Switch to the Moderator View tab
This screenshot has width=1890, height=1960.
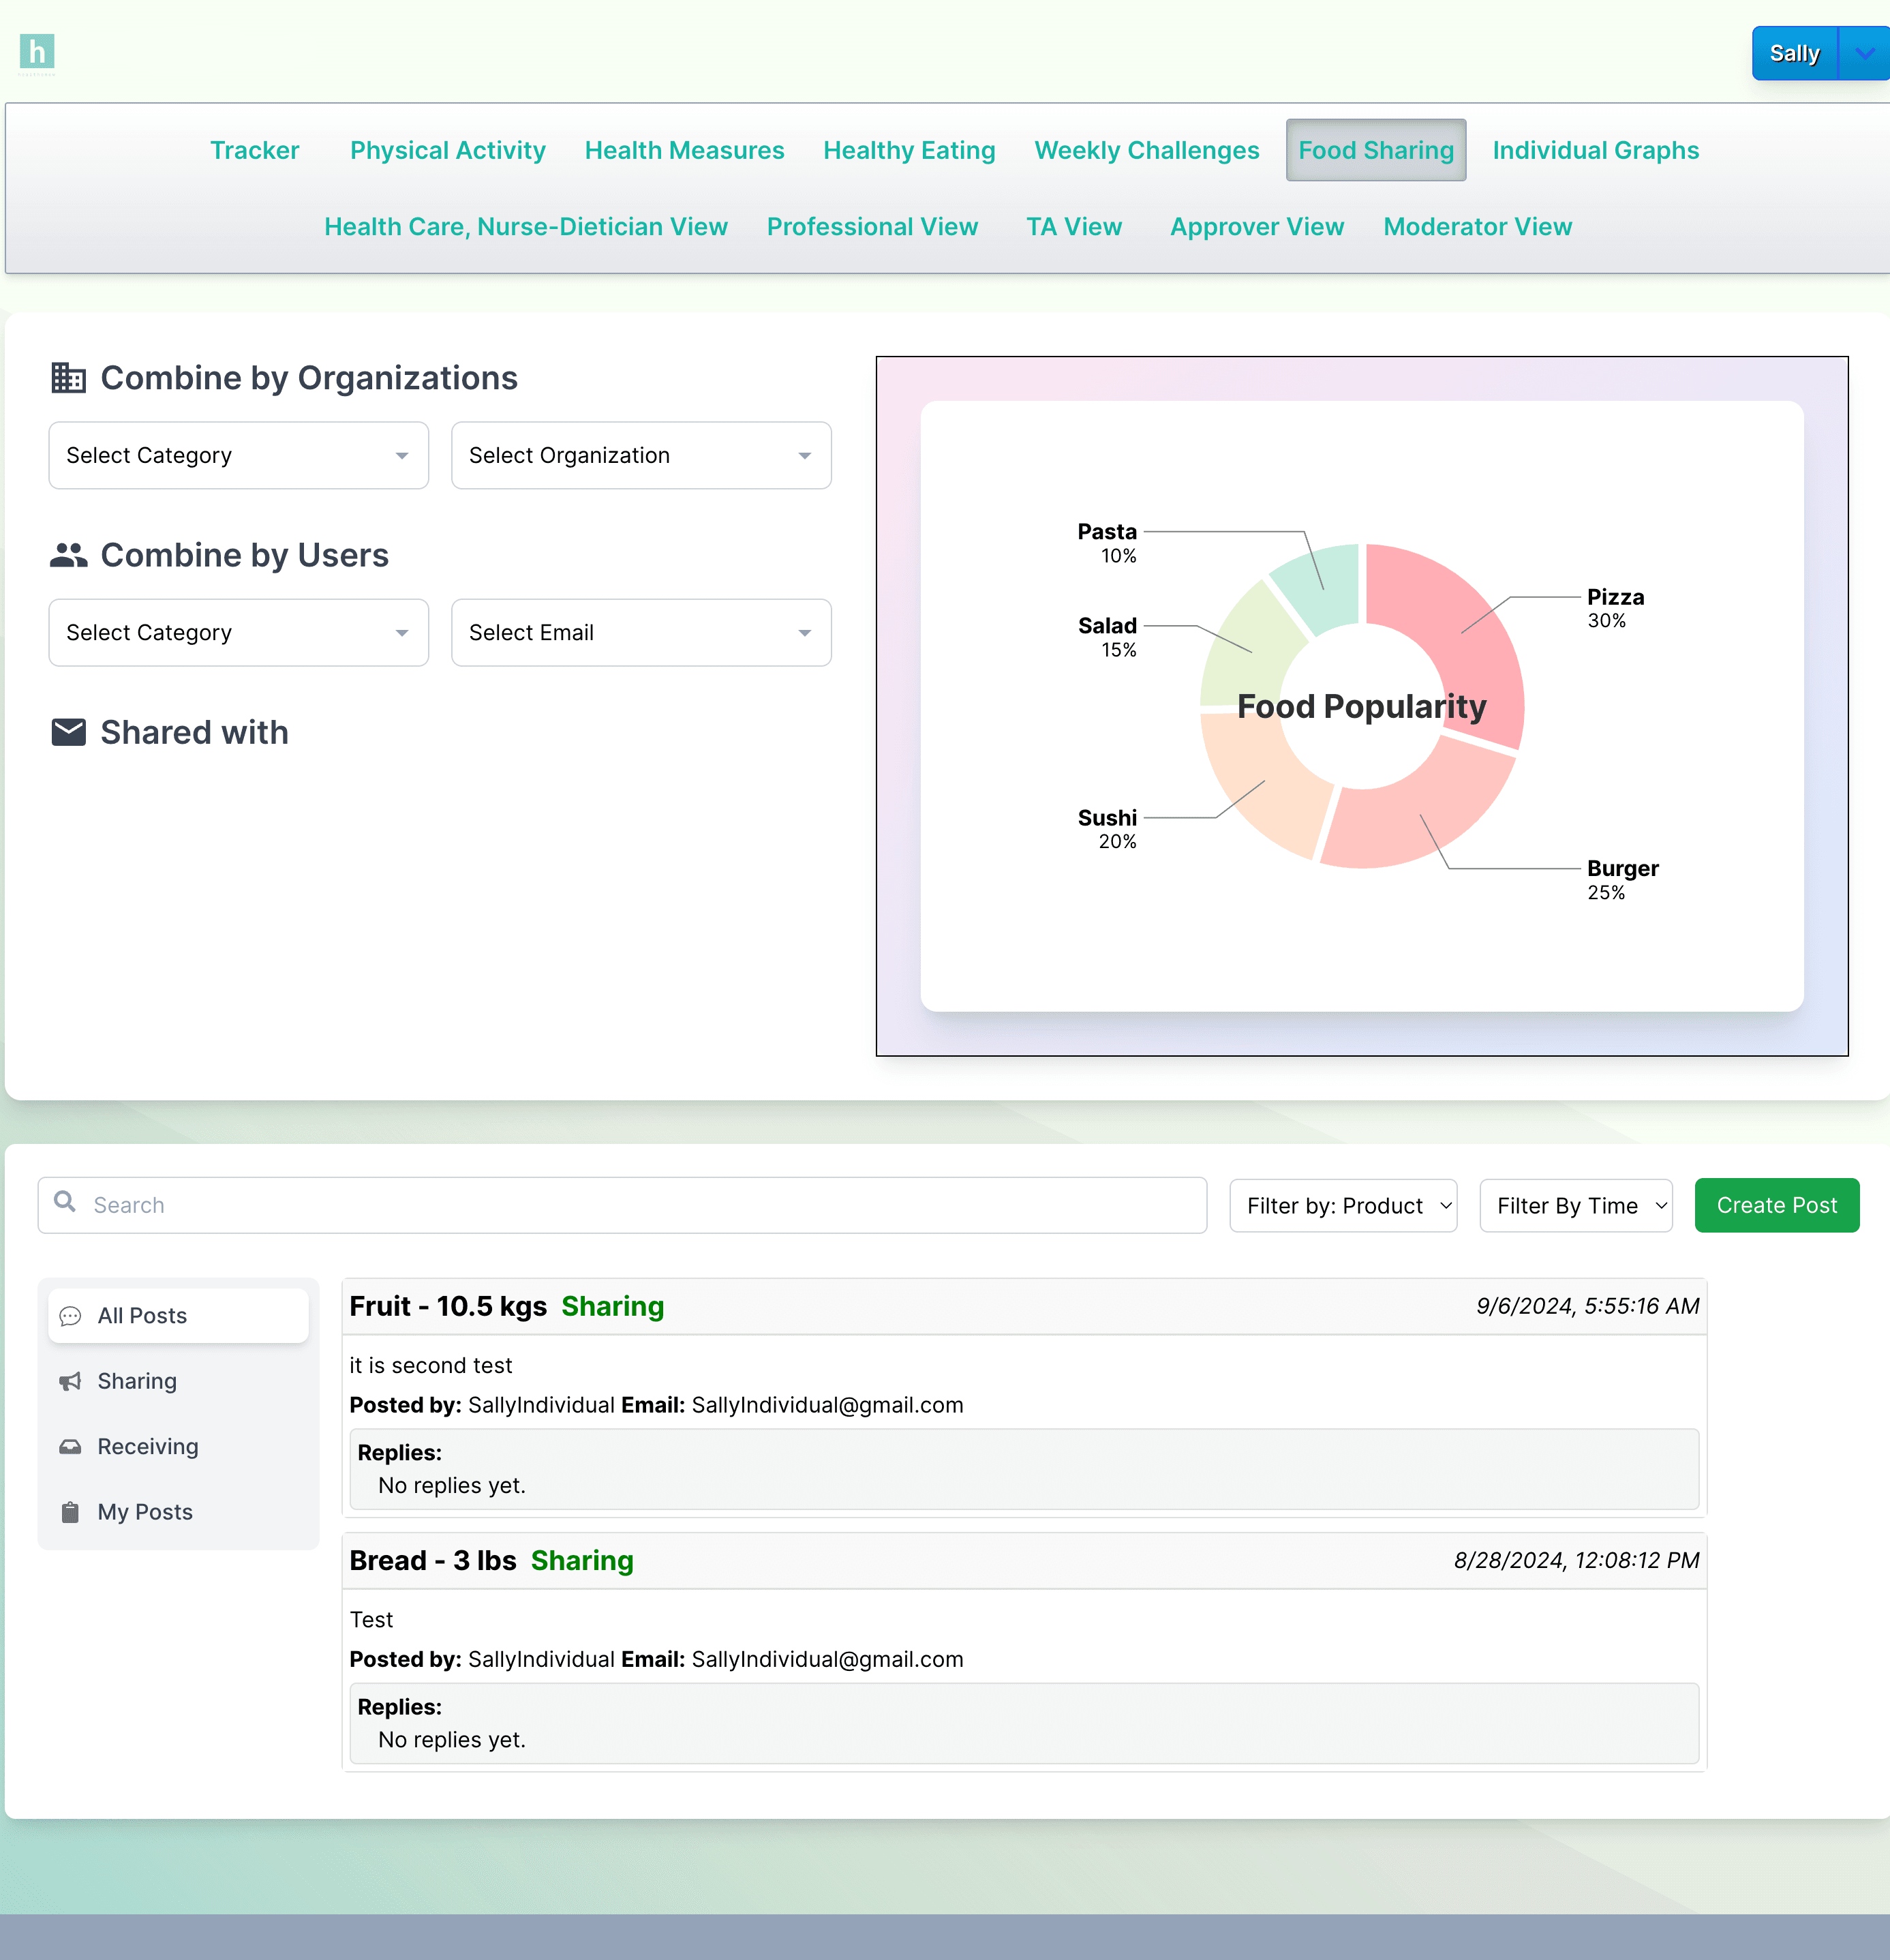[x=1477, y=227]
